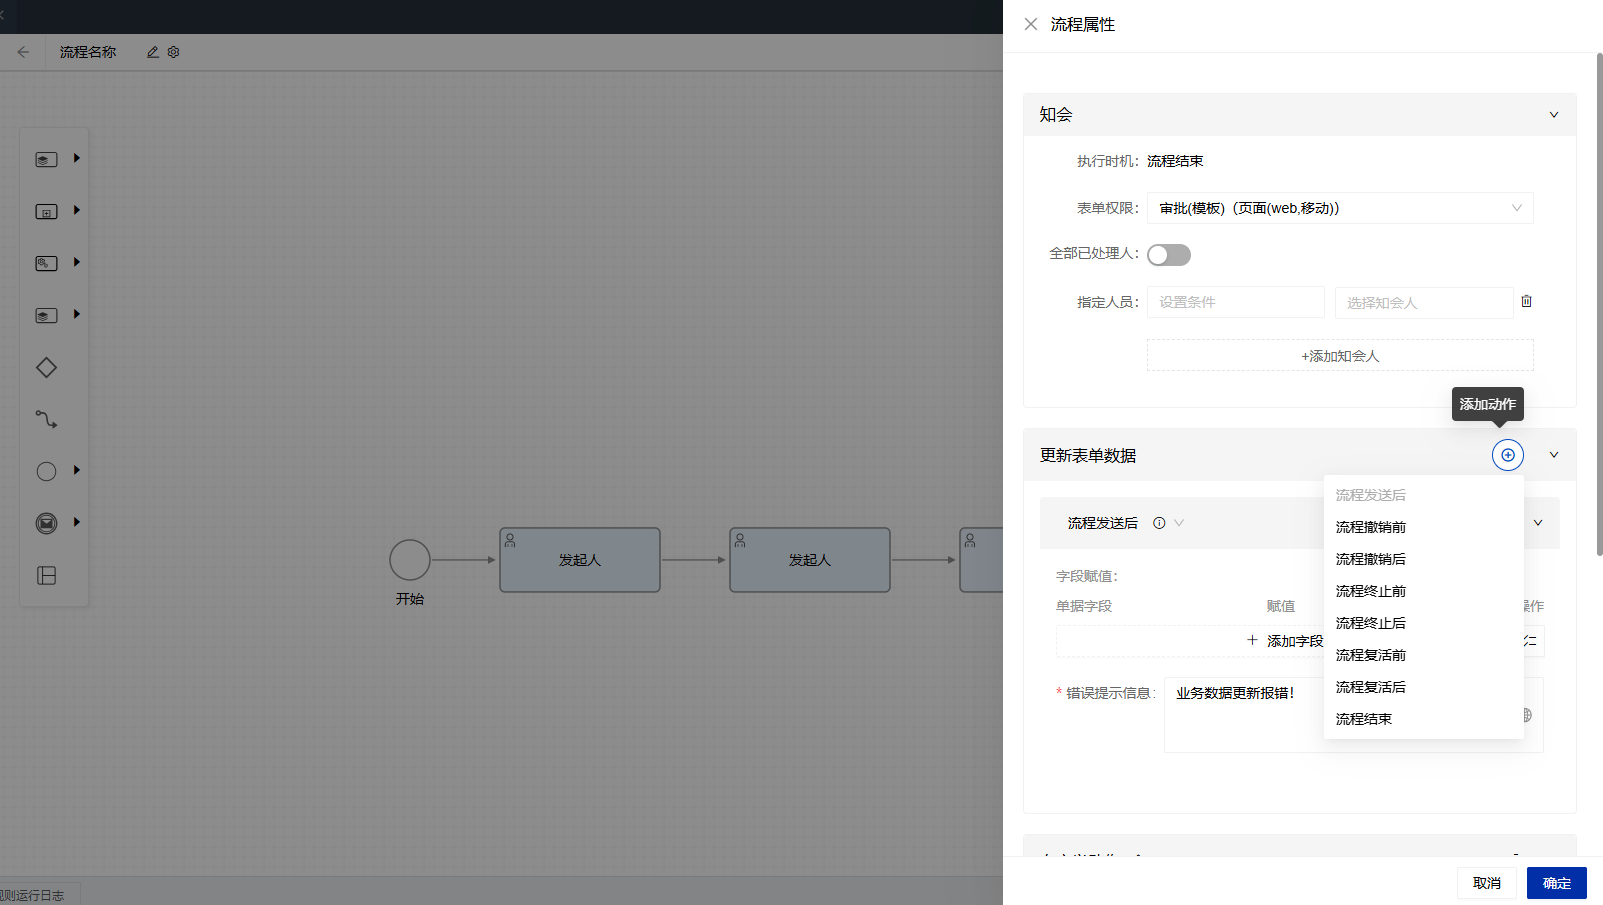Click the 设置条件 input field

pyautogui.click(x=1235, y=302)
